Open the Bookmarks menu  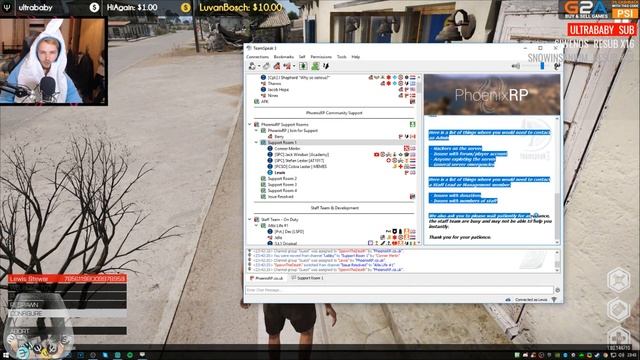(283, 57)
